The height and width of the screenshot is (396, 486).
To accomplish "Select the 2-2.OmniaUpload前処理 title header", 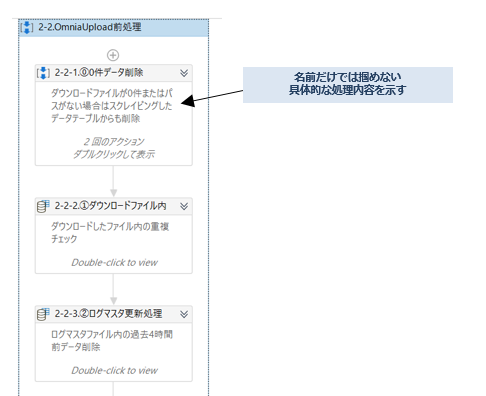I will pos(114,28).
